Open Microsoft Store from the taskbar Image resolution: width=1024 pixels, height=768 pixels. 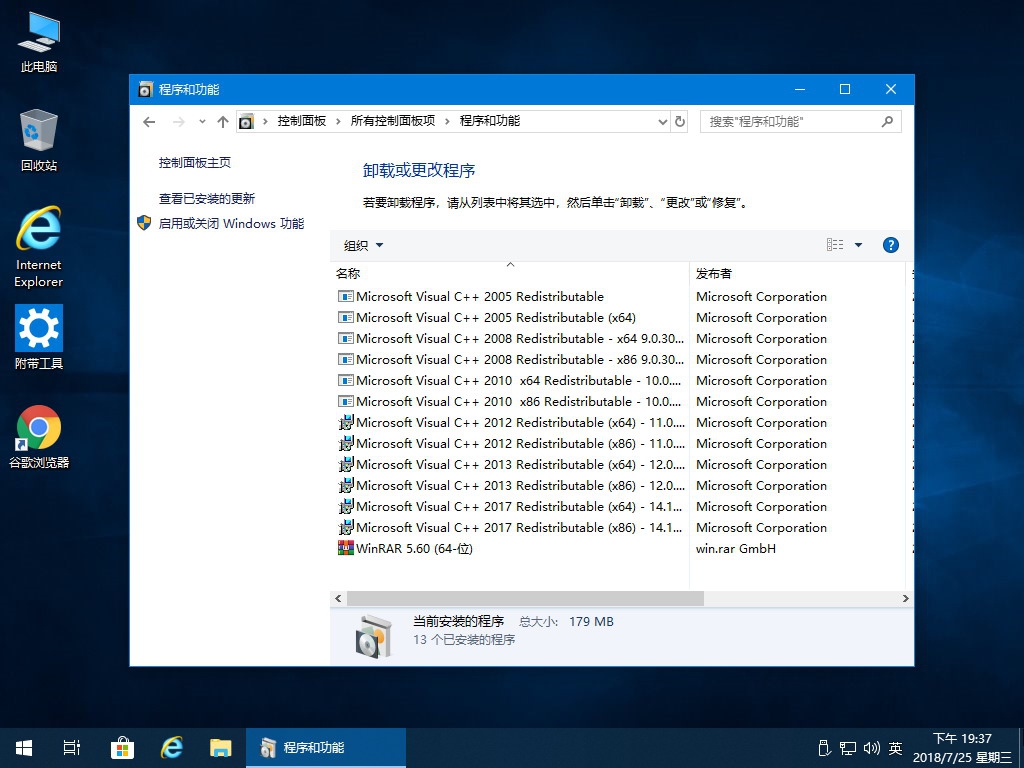122,748
